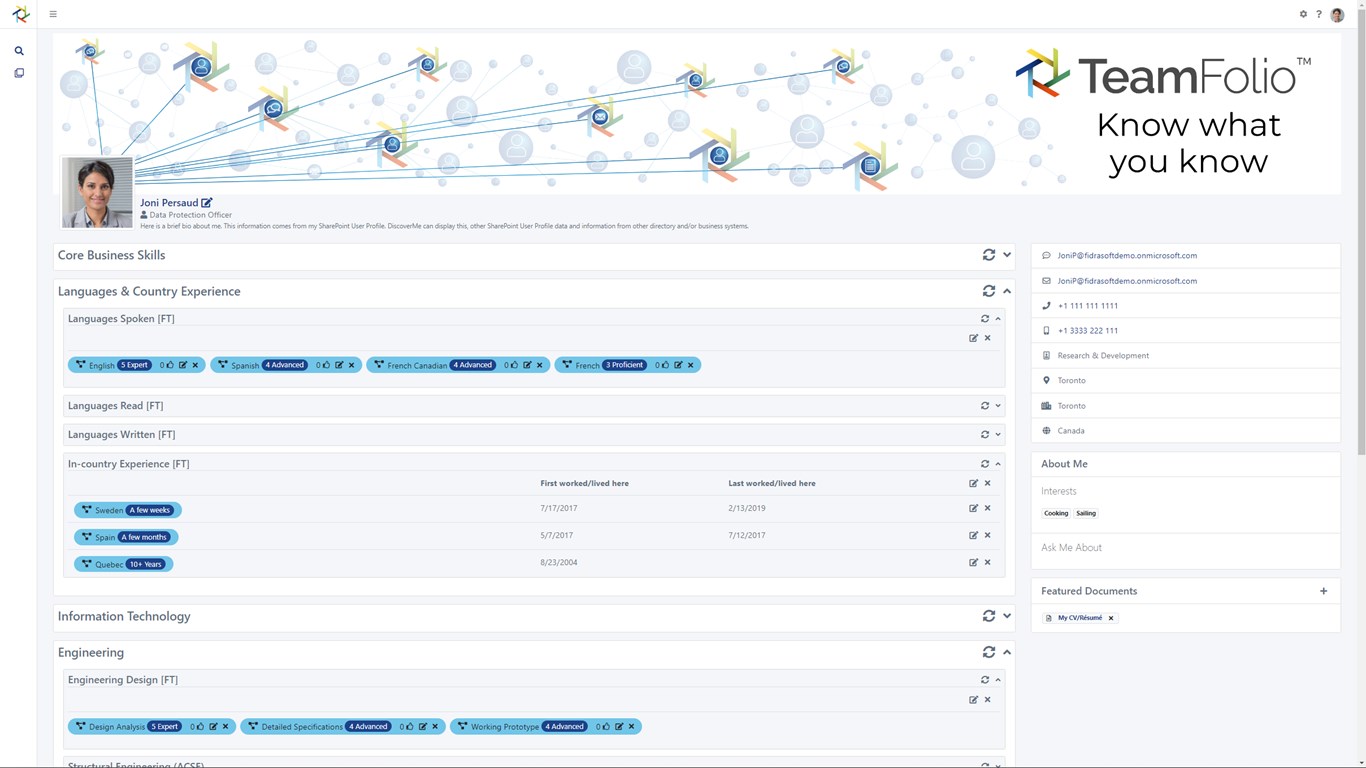The width and height of the screenshot is (1366, 768).
Task: Like the Spanish language skill
Action: click(x=326, y=365)
